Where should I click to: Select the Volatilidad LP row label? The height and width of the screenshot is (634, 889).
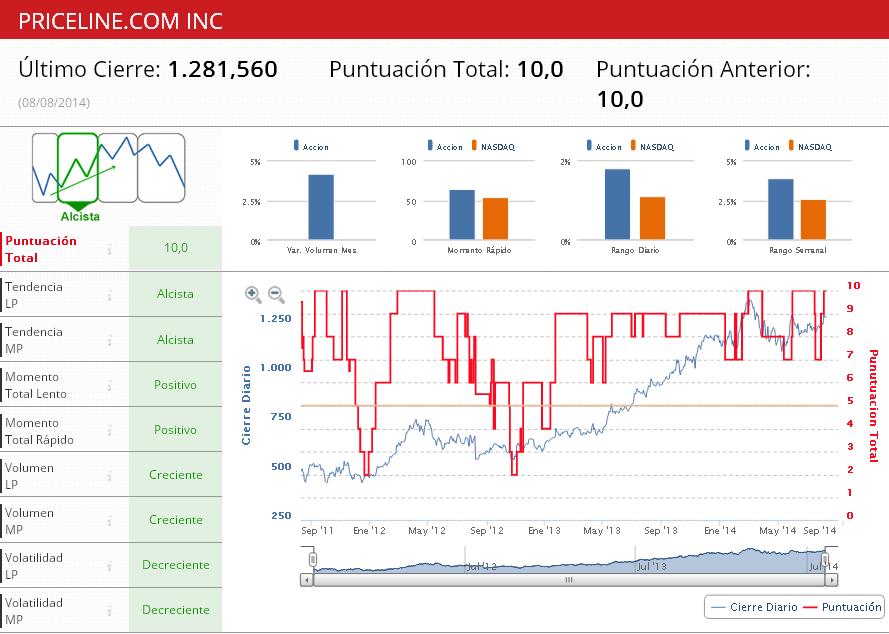click(x=34, y=566)
